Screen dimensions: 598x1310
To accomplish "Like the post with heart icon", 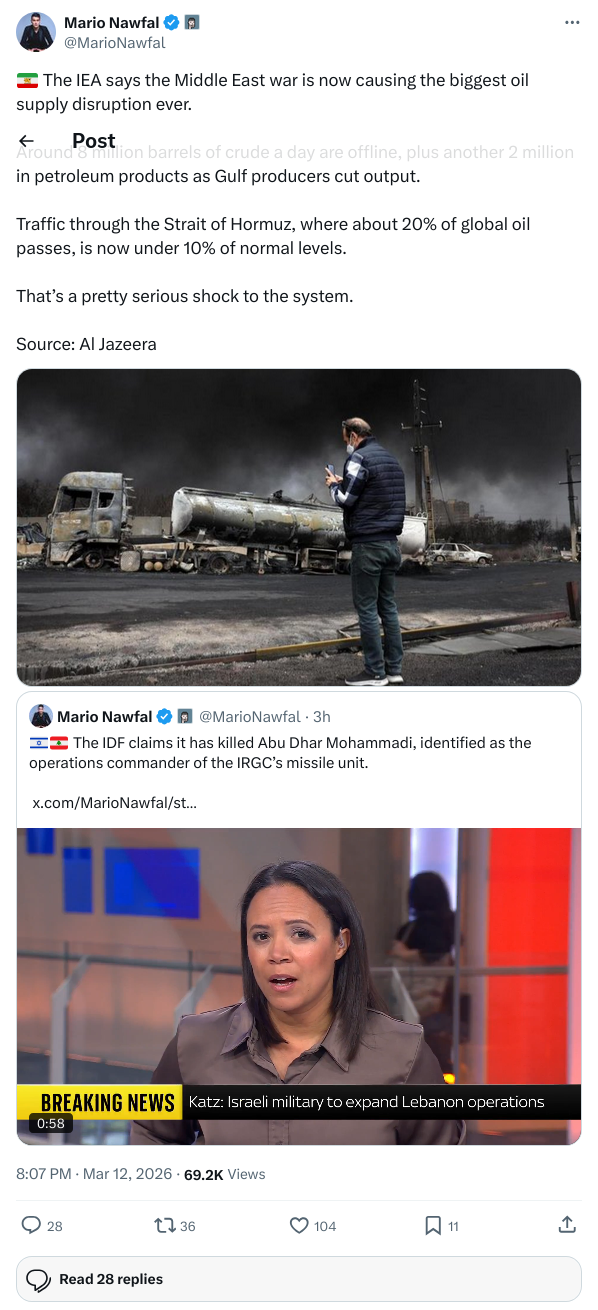I will click(x=298, y=1225).
